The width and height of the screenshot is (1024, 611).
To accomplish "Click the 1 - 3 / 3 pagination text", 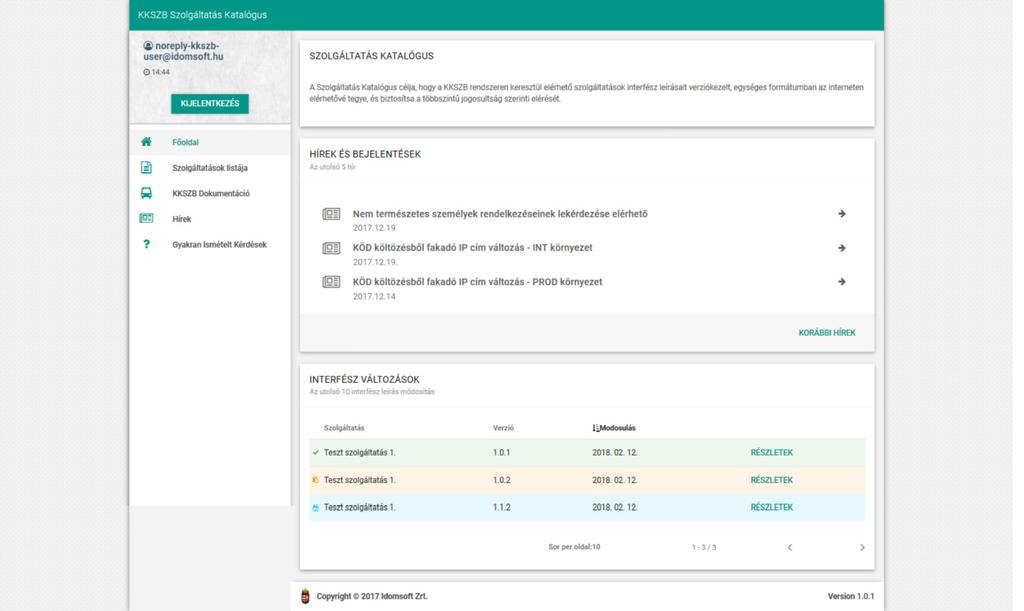I will tap(704, 548).
